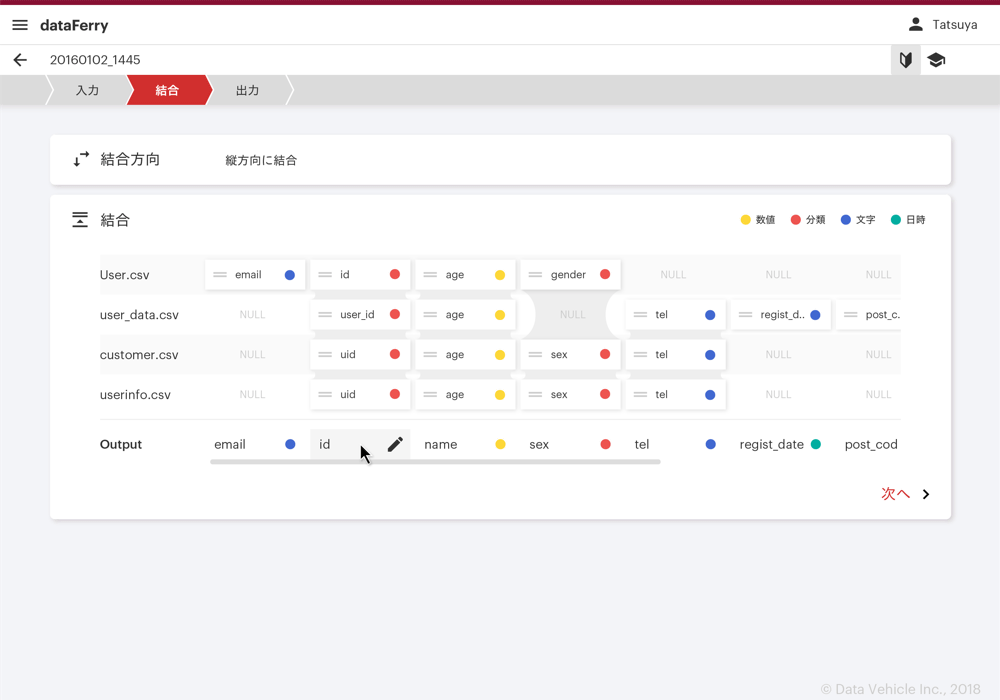
Task: Click the dataFerry logo
Action: point(74,26)
